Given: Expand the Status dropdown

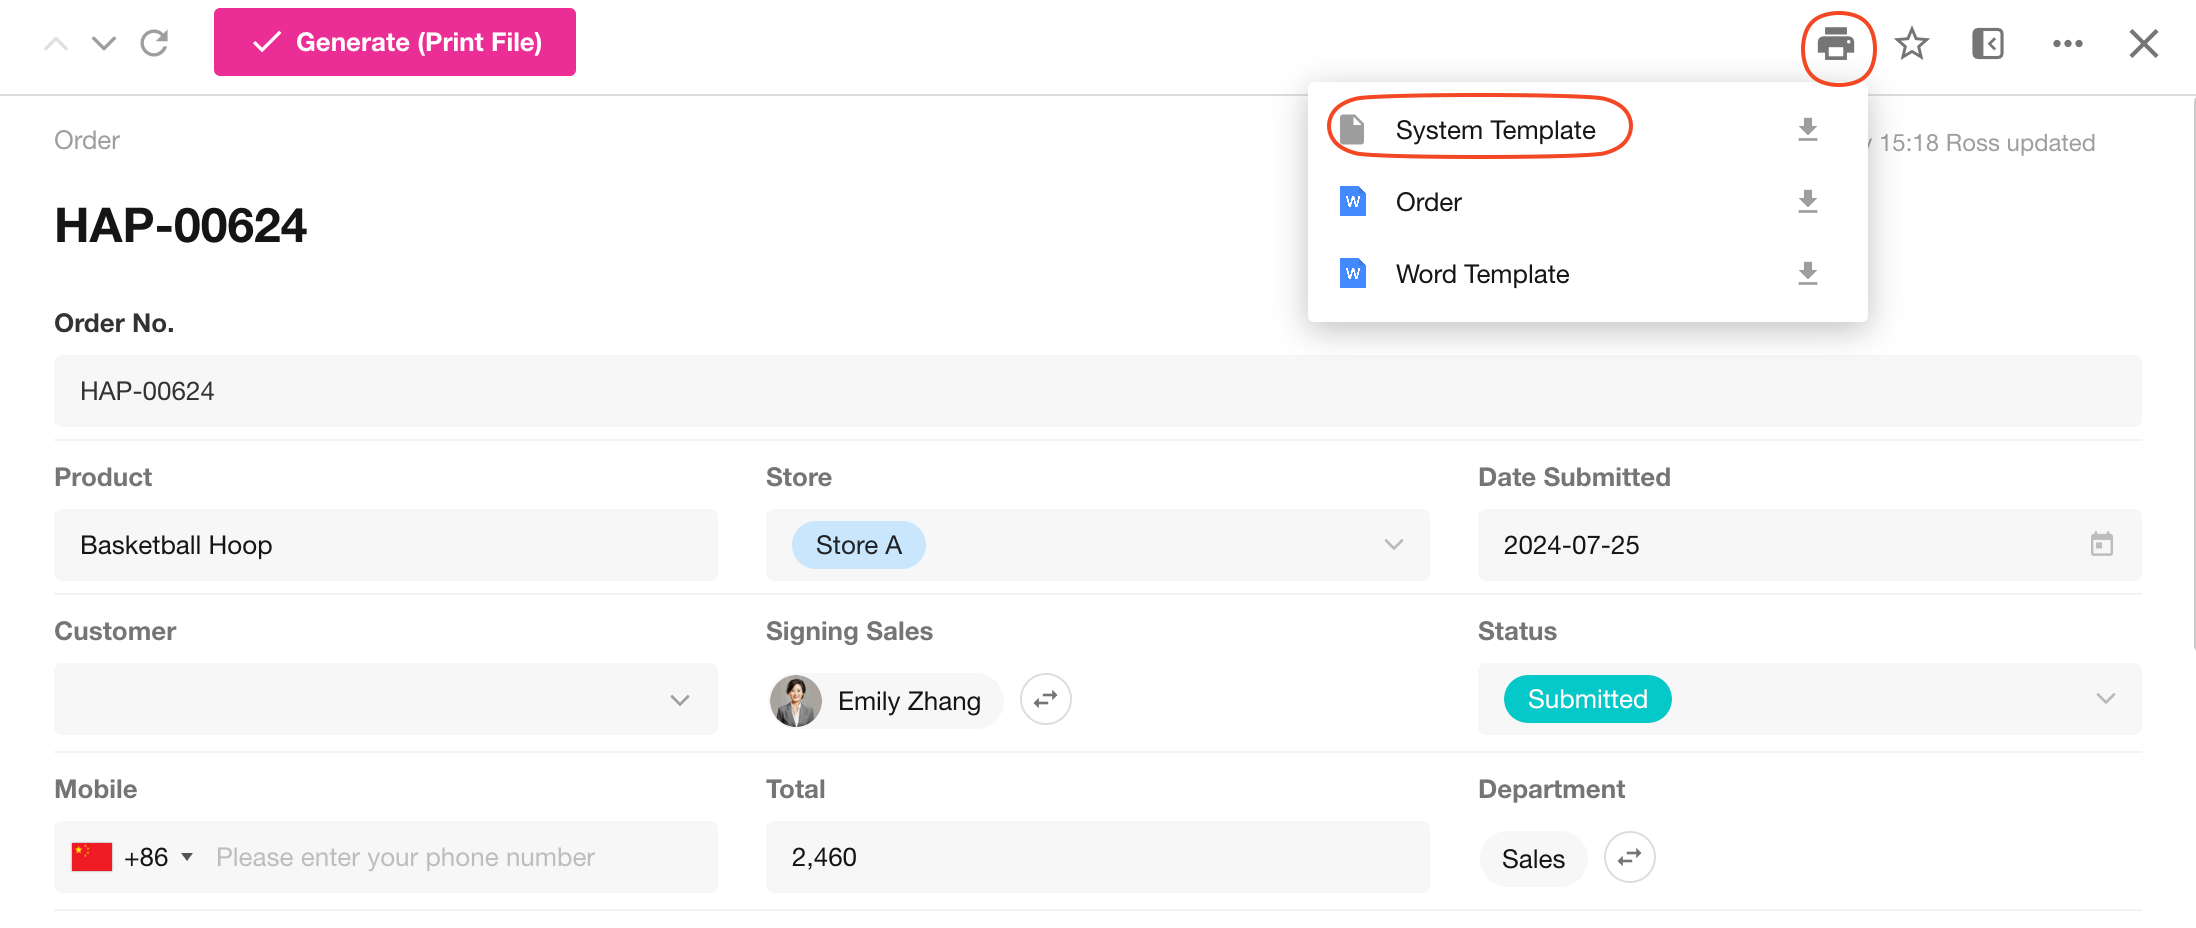Looking at the screenshot, I should coord(2105,699).
